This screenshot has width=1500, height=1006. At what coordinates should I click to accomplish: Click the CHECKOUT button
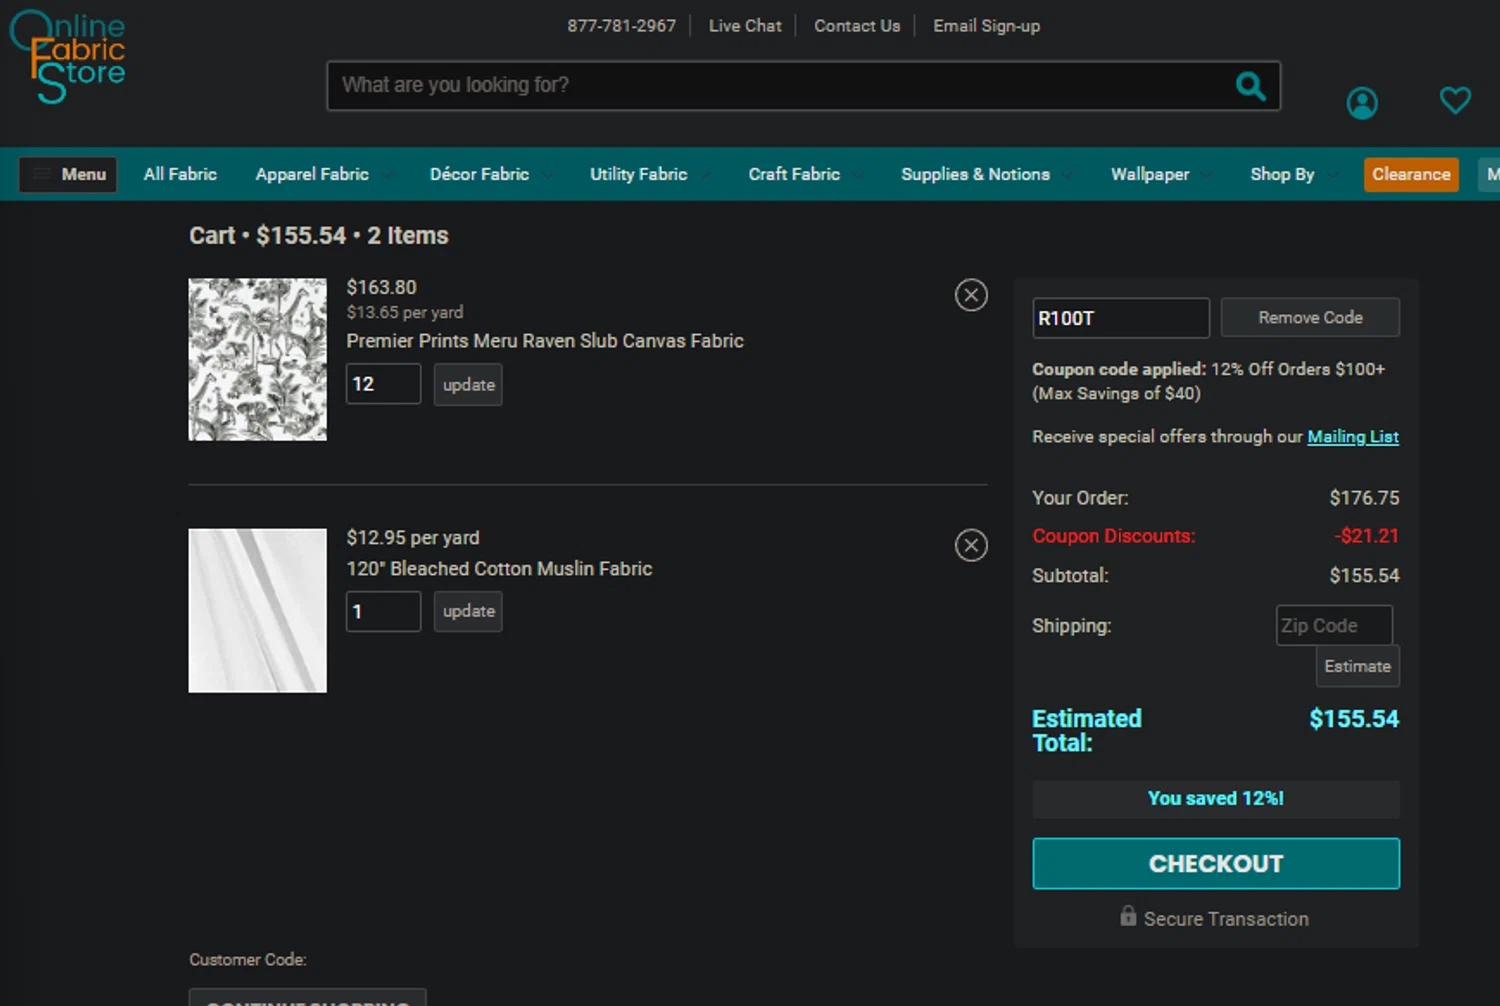[1216, 863]
